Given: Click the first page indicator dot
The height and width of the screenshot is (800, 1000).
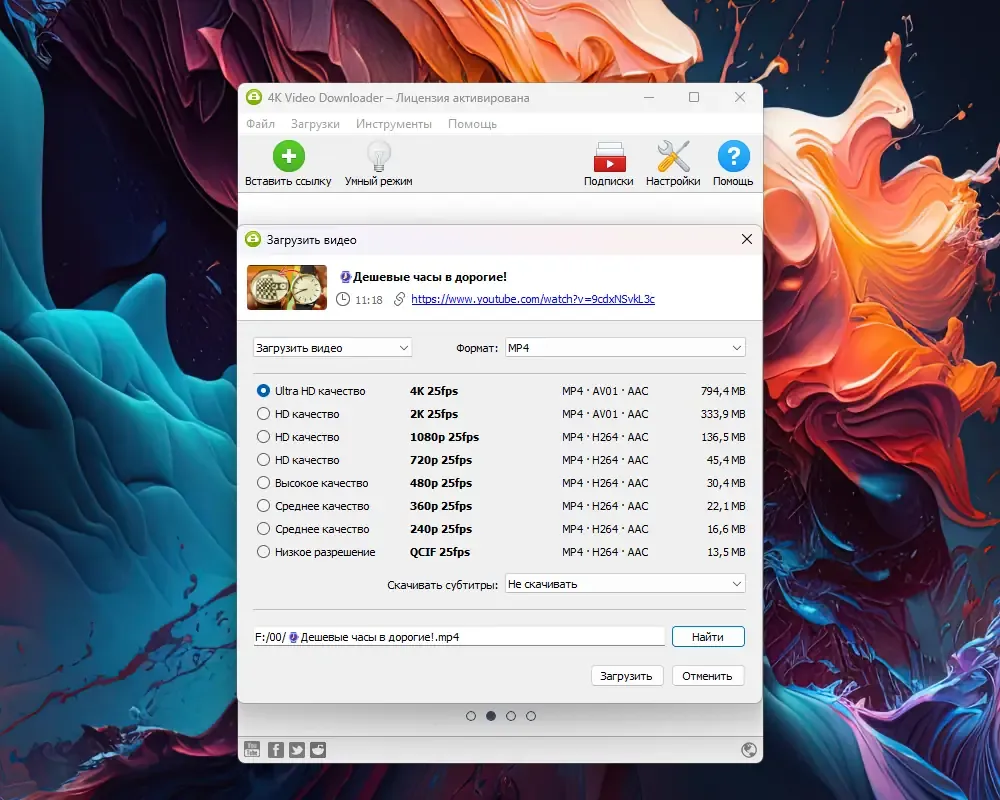Looking at the screenshot, I should coord(471,716).
